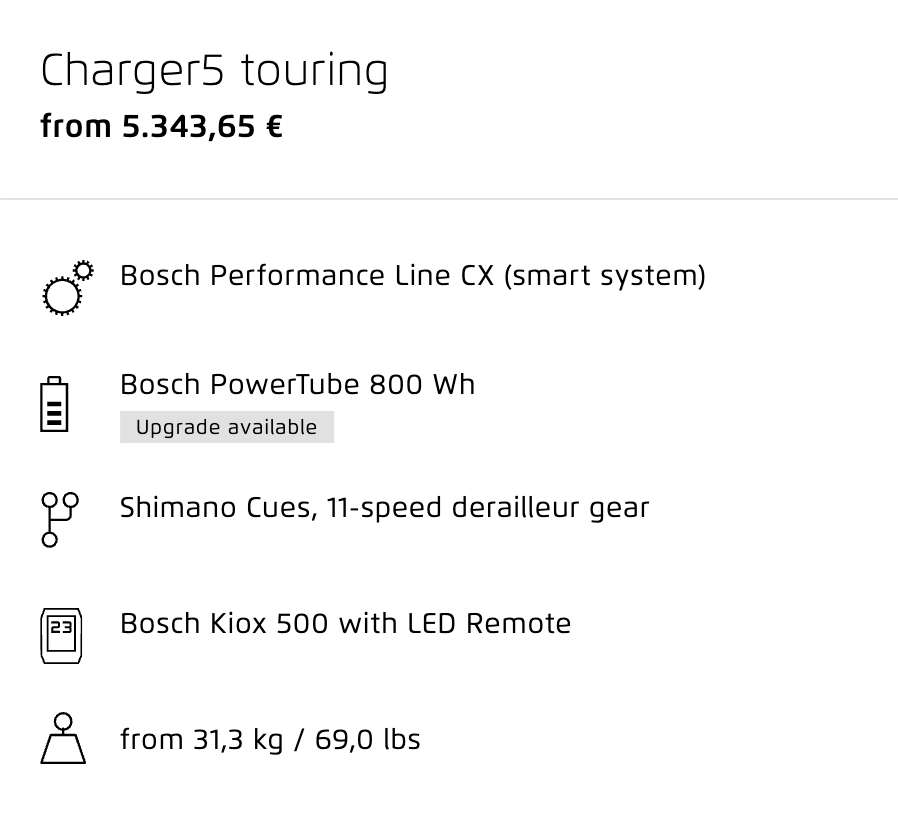Click the small gear in motor icon
The height and width of the screenshot is (828, 898).
tap(84, 270)
